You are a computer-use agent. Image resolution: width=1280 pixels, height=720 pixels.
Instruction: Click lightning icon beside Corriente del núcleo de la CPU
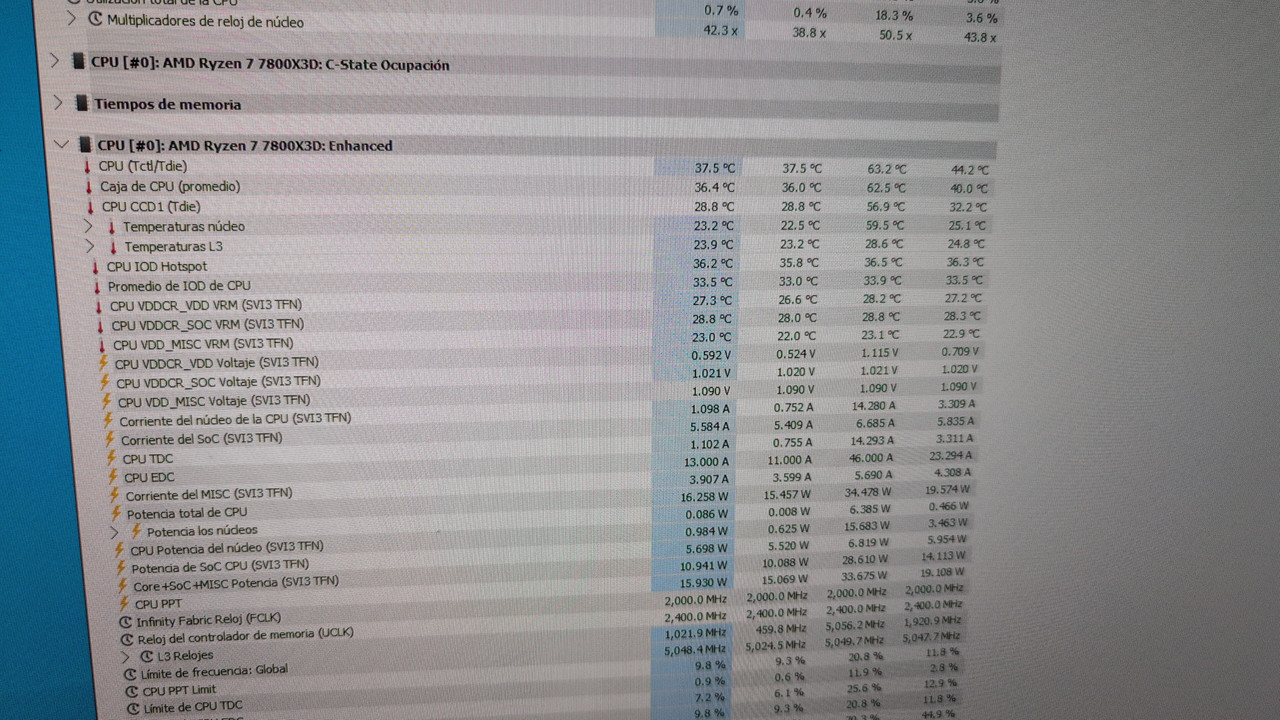tap(108, 420)
